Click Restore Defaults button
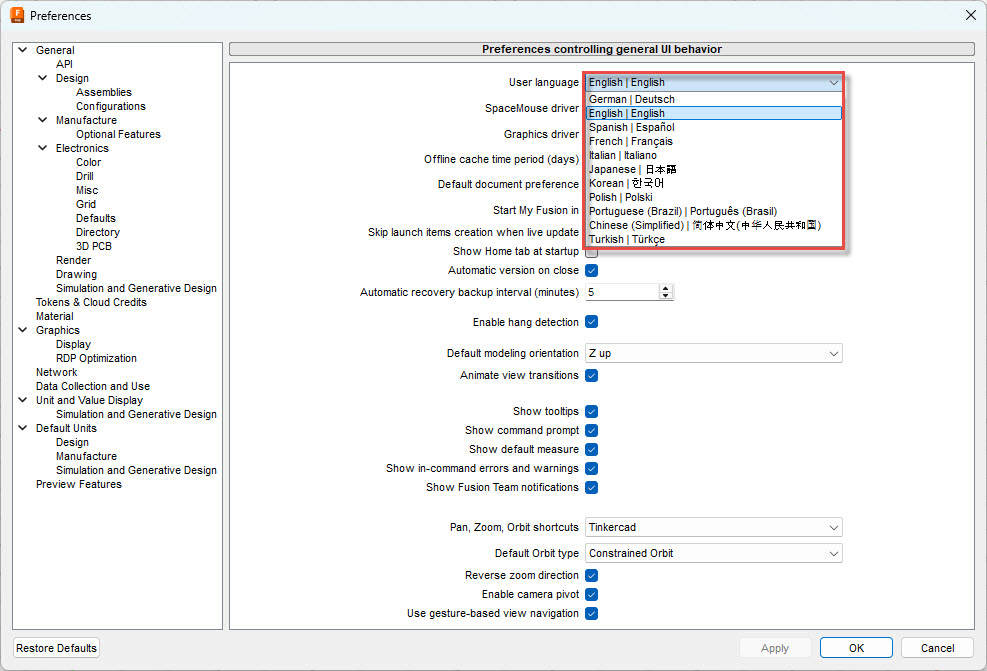This screenshot has width=987, height=671. click(x=57, y=648)
